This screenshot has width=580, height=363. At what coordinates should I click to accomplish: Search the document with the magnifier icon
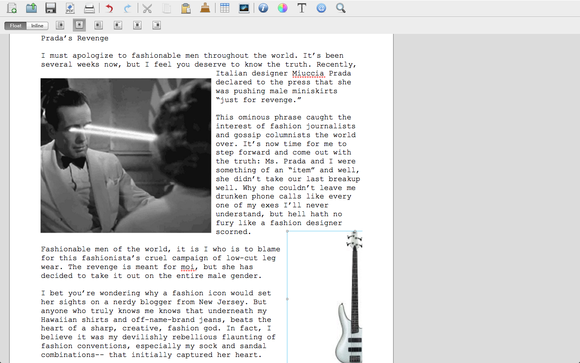click(341, 8)
